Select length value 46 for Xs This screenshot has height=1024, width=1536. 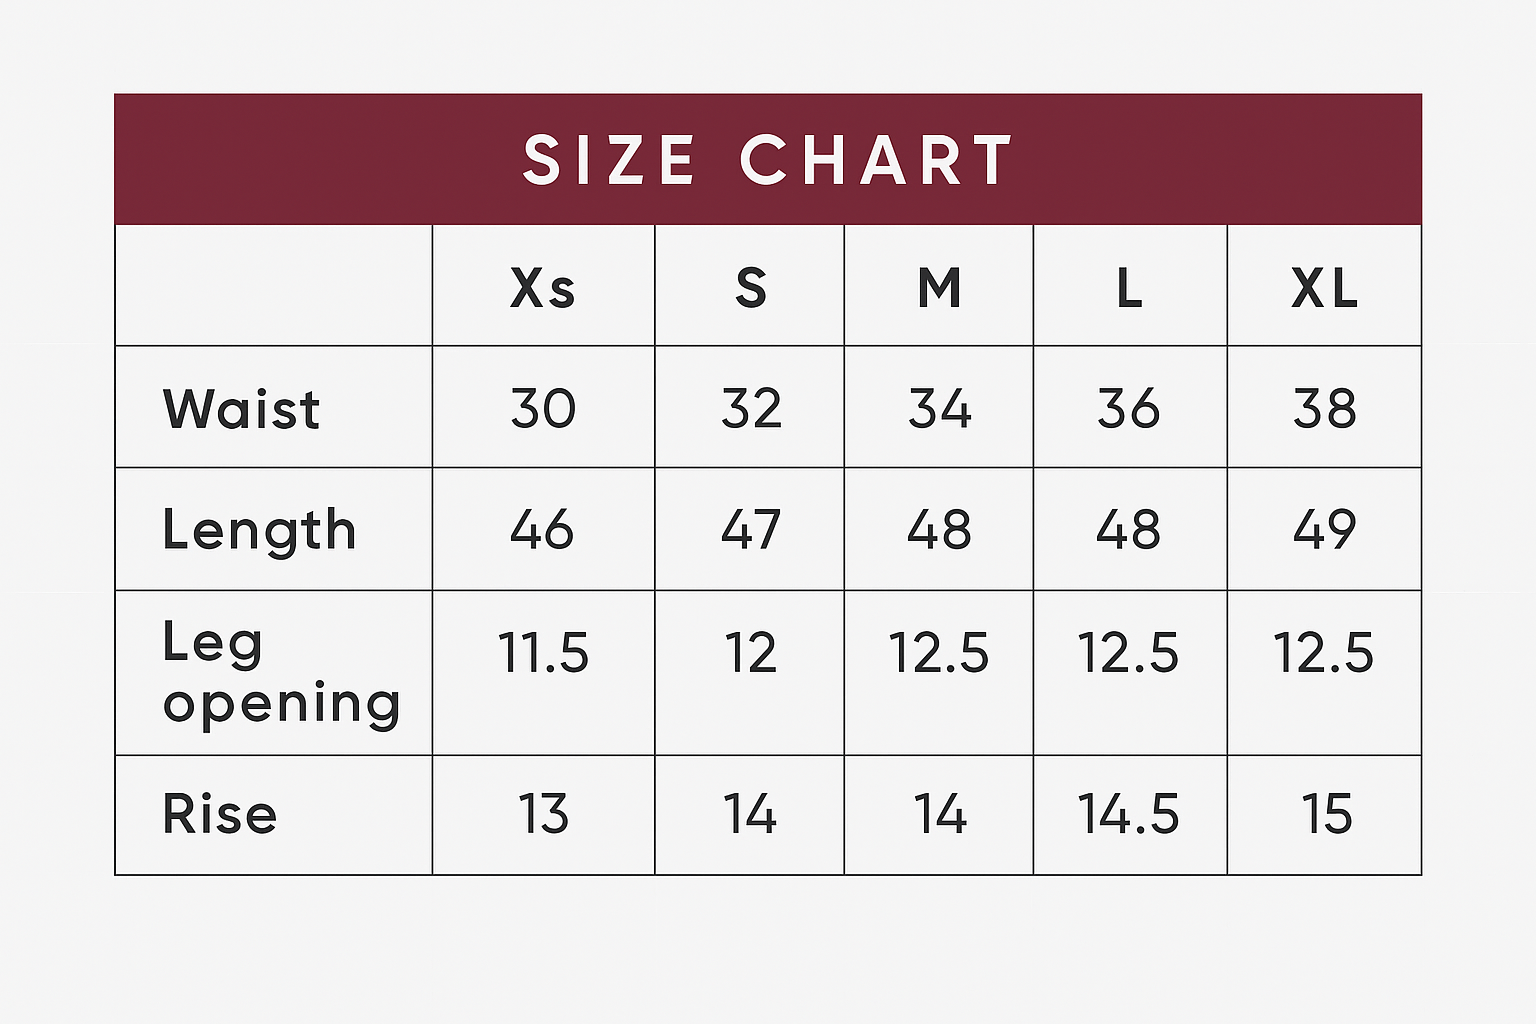tap(542, 529)
